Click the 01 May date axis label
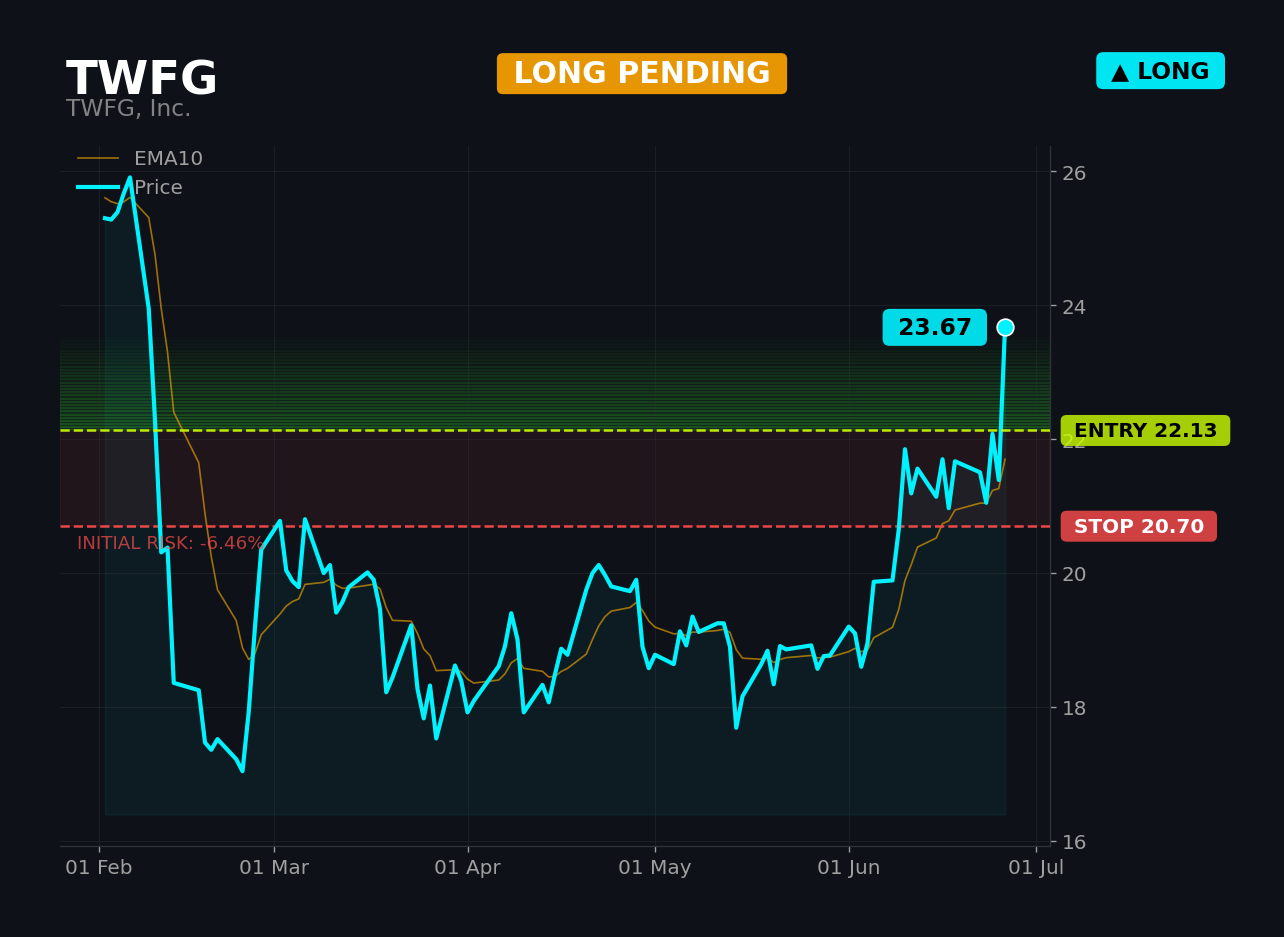 pyautogui.click(x=655, y=868)
